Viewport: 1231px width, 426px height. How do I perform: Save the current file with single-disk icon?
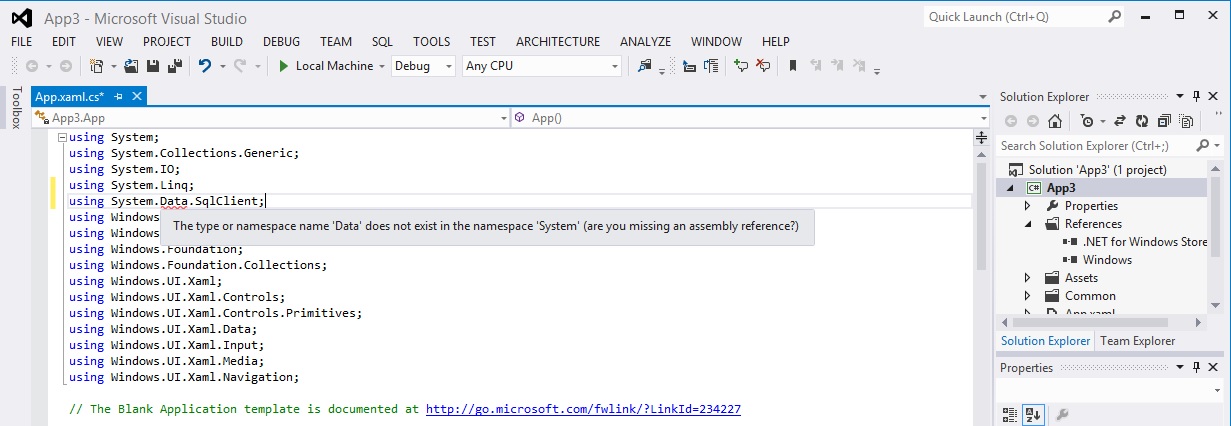(x=153, y=66)
